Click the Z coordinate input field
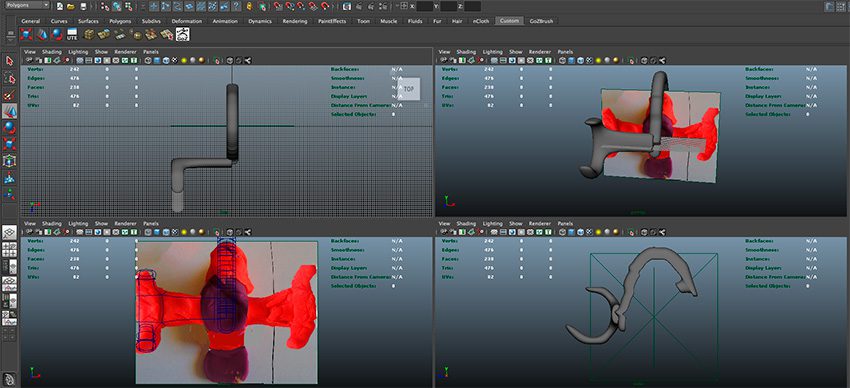Screen dimensions: 850x388 472,6
